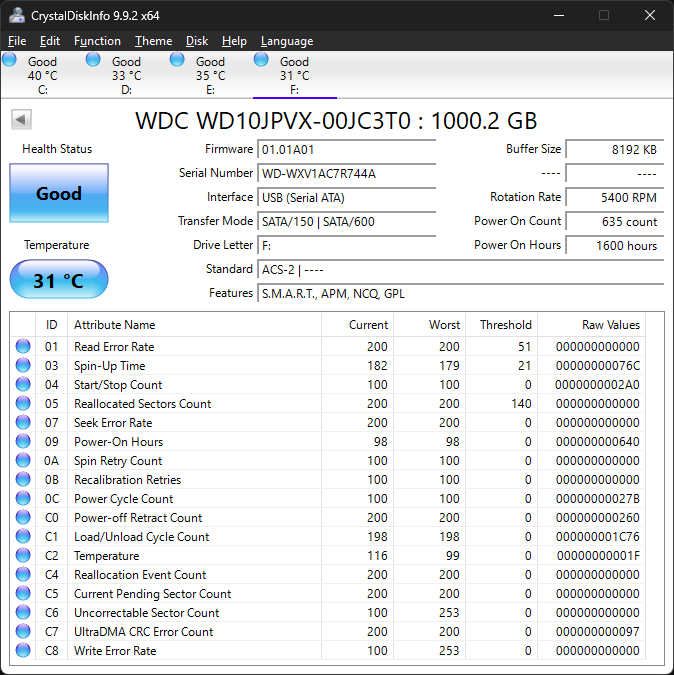Click the status icon for Power-On Hours row
The image size is (674, 675).
(23, 441)
